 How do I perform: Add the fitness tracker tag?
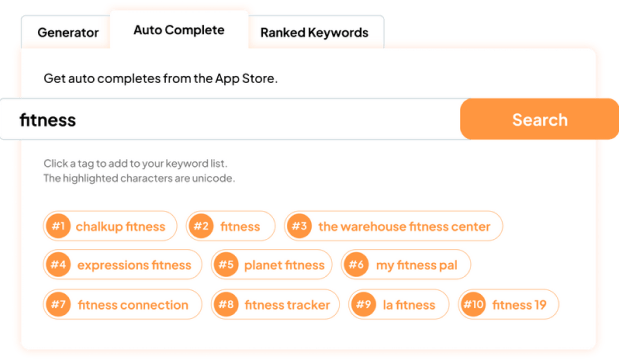[x=275, y=304]
